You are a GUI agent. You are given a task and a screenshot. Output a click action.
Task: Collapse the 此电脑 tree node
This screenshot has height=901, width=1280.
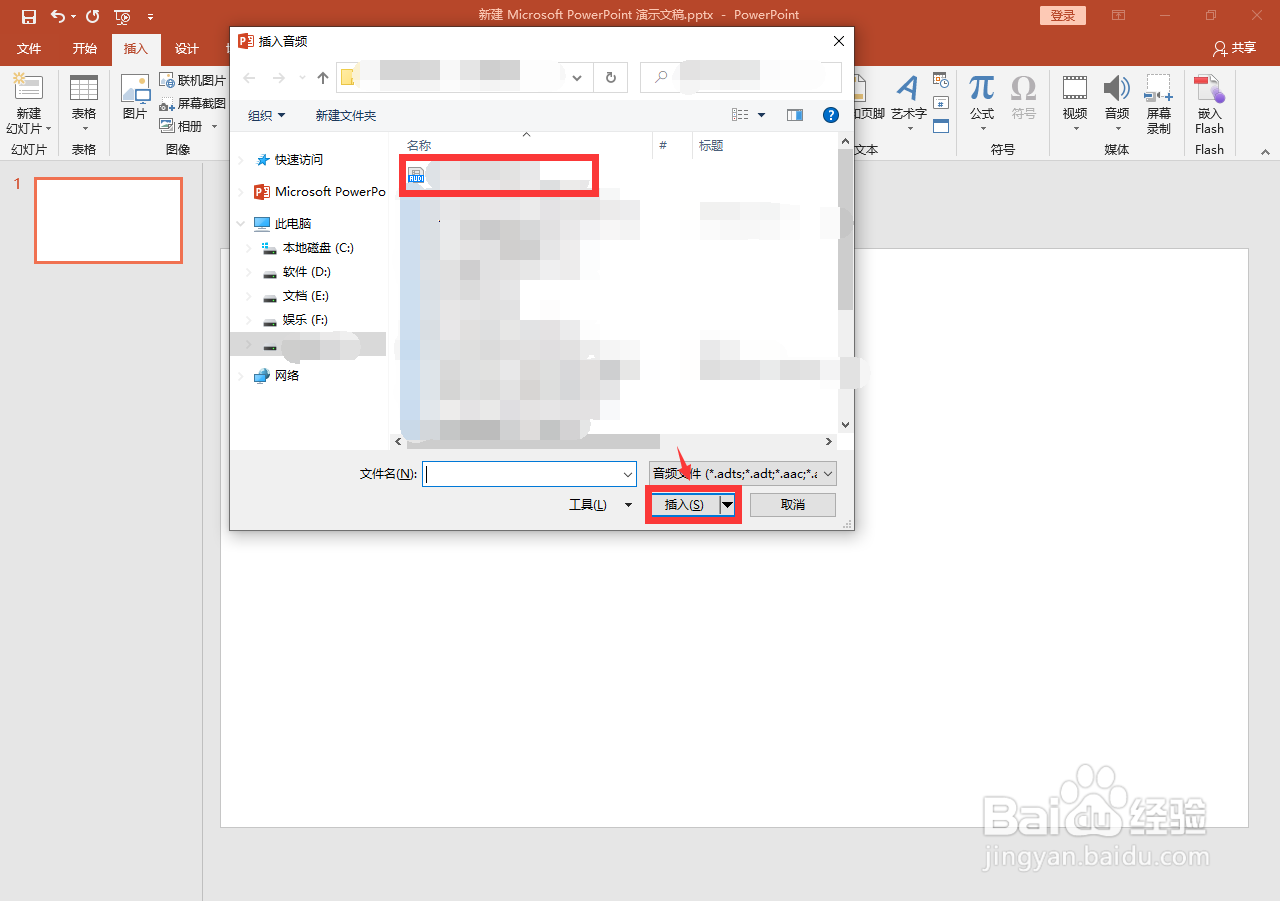coord(240,223)
